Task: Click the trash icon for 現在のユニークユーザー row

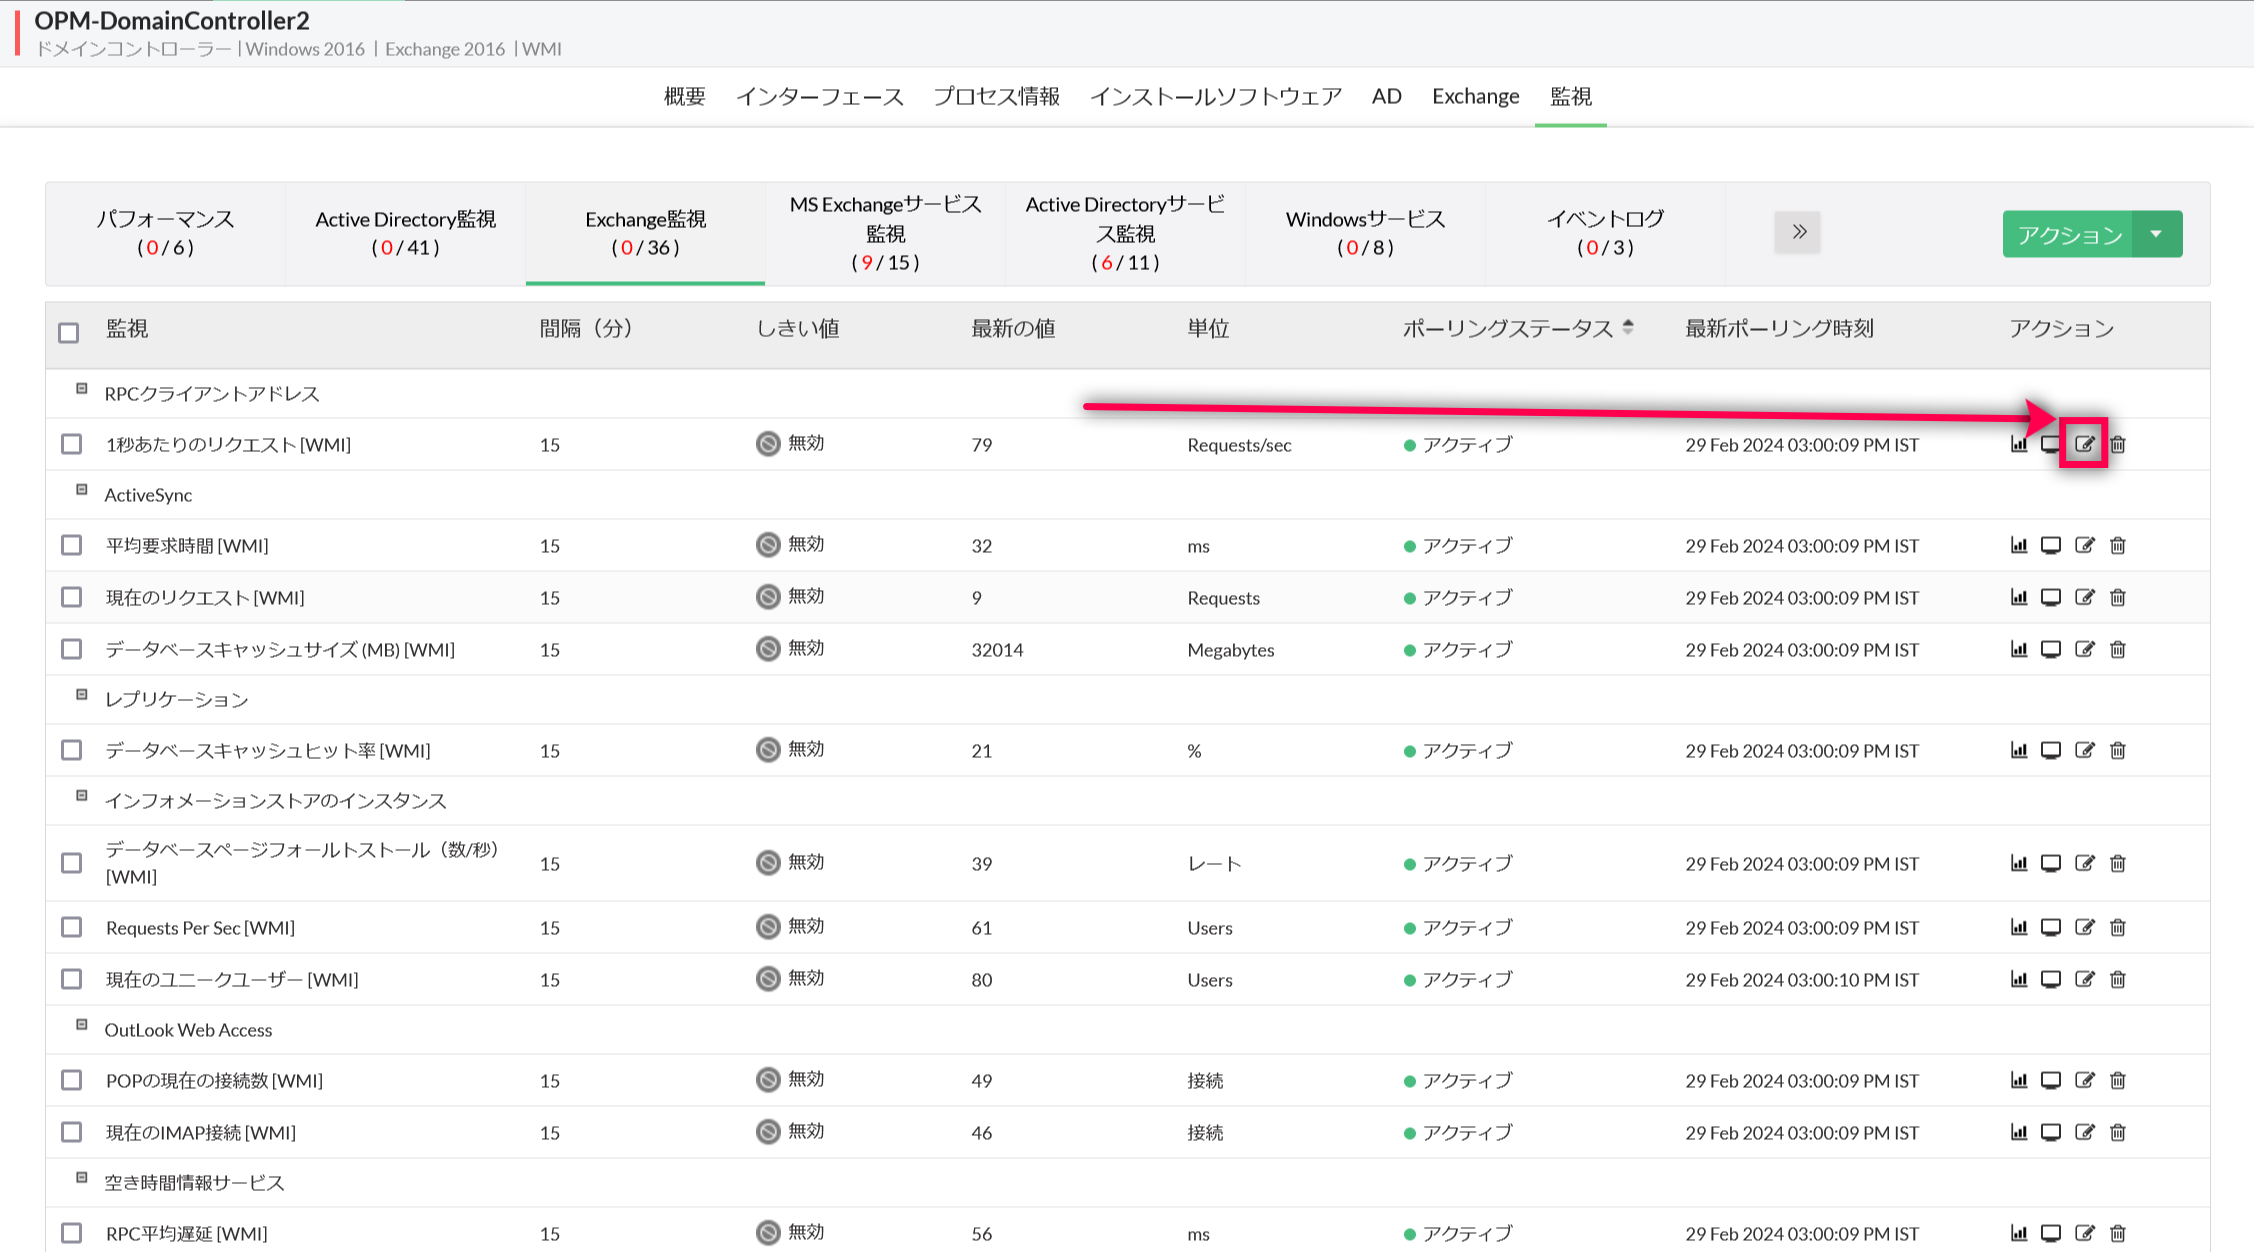Action: [x=2117, y=979]
